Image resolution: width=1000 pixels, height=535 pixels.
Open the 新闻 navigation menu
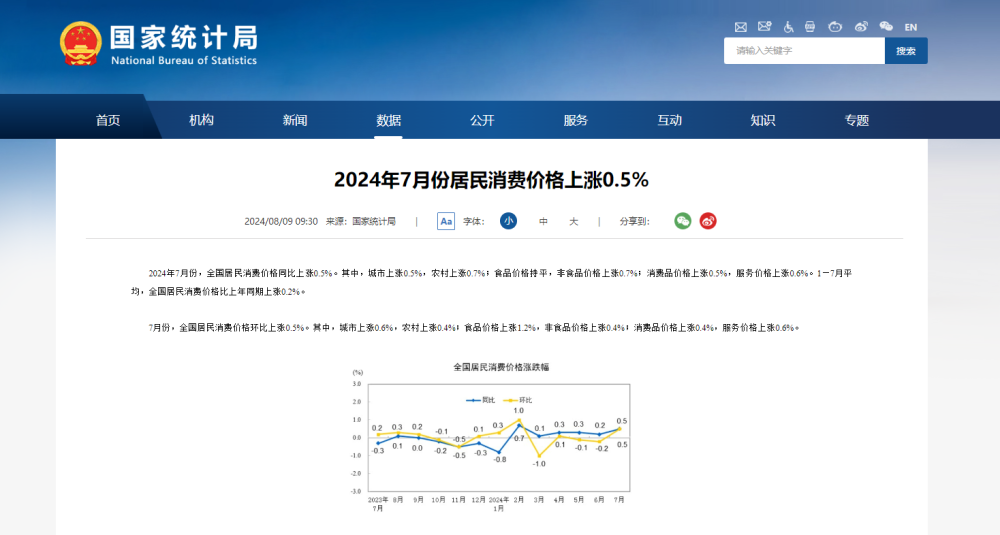point(295,120)
